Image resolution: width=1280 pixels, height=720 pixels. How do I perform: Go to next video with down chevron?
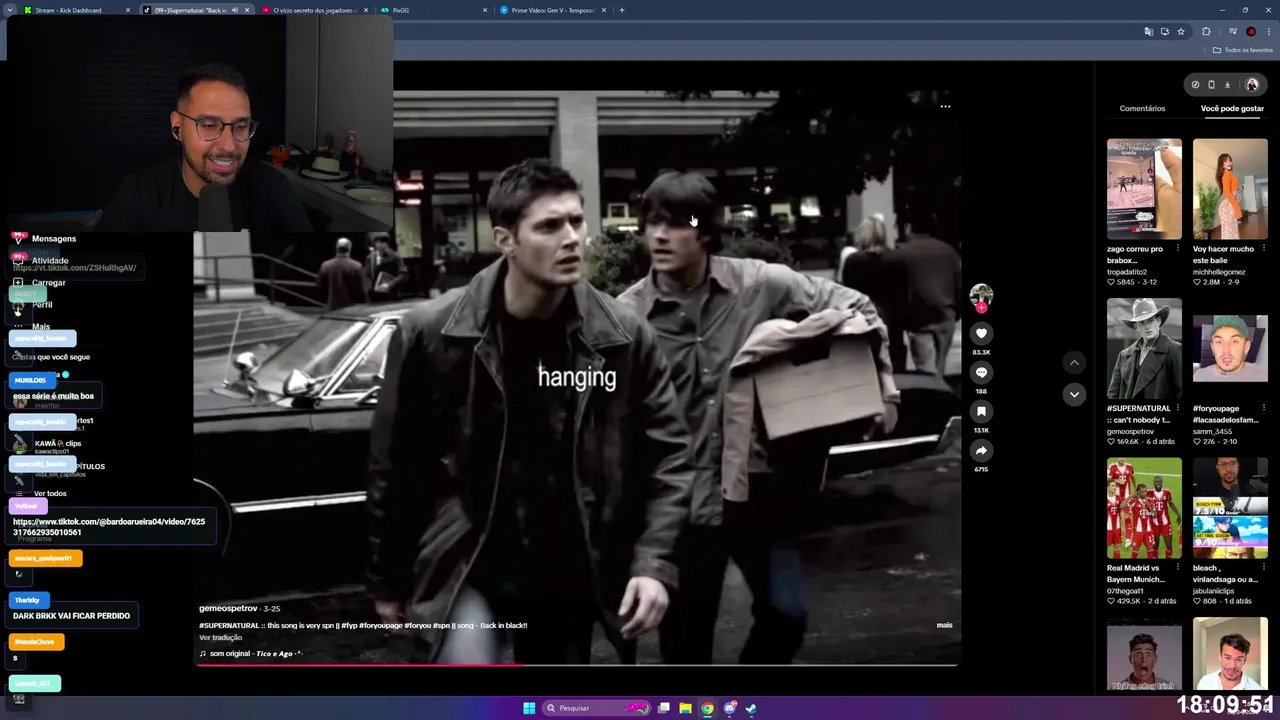click(x=1074, y=394)
